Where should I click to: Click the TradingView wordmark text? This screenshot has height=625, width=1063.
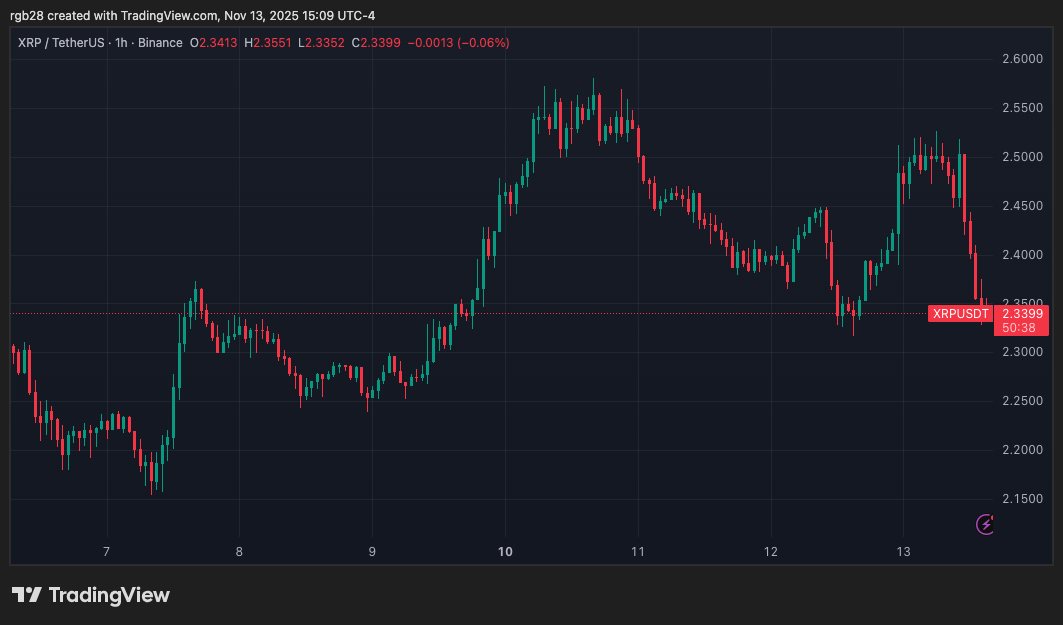(x=109, y=595)
